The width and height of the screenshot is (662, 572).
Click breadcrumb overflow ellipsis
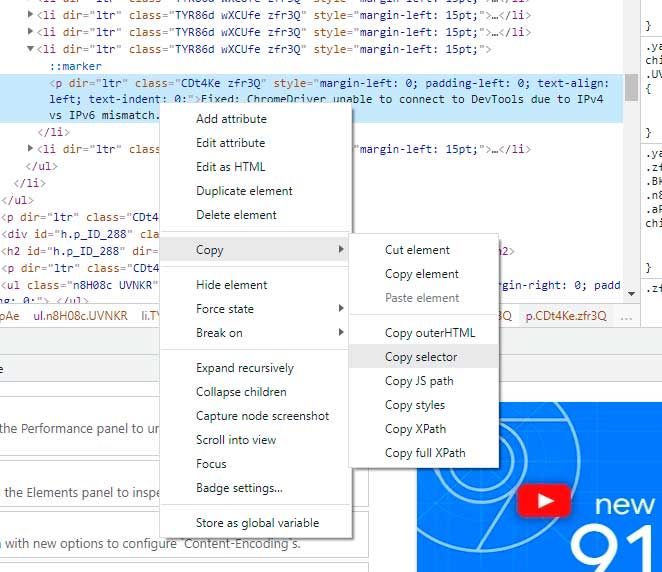coord(627,316)
